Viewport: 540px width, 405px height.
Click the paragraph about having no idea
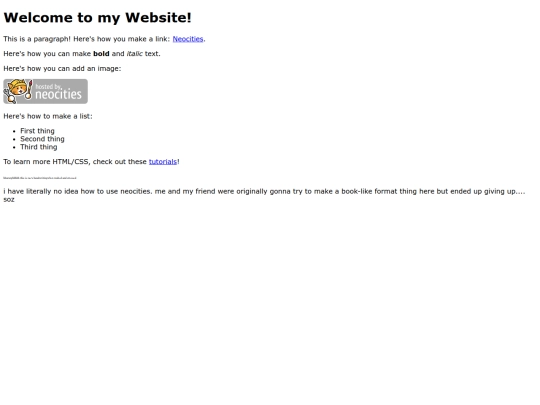click(x=264, y=195)
